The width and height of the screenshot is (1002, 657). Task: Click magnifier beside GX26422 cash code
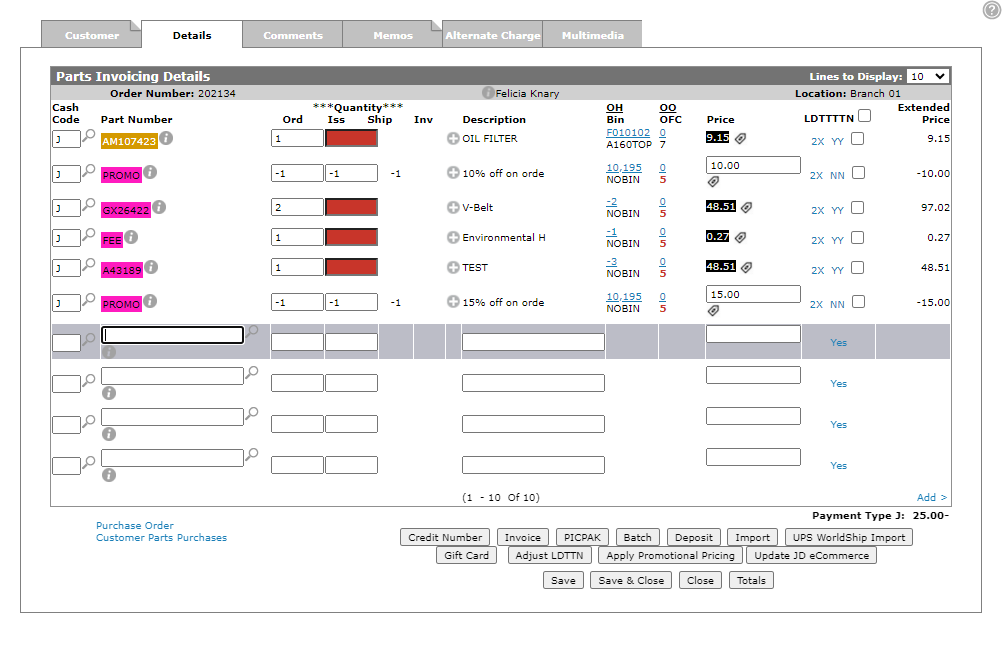tap(89, 207)
